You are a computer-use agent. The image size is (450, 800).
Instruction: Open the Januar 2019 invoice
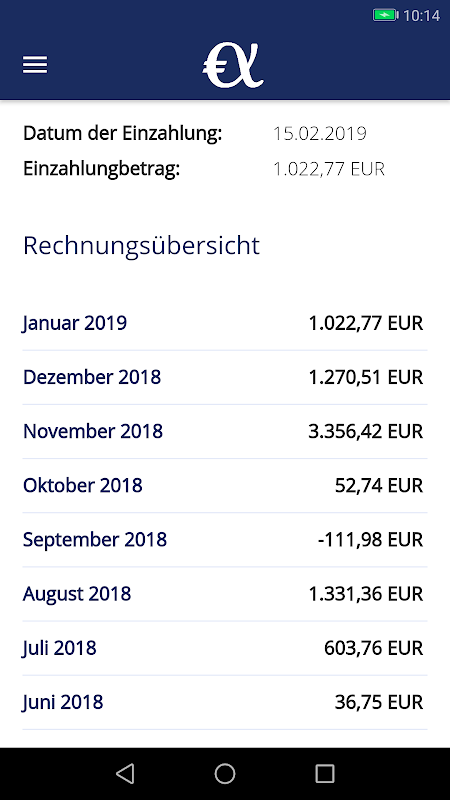coord(225,323)
